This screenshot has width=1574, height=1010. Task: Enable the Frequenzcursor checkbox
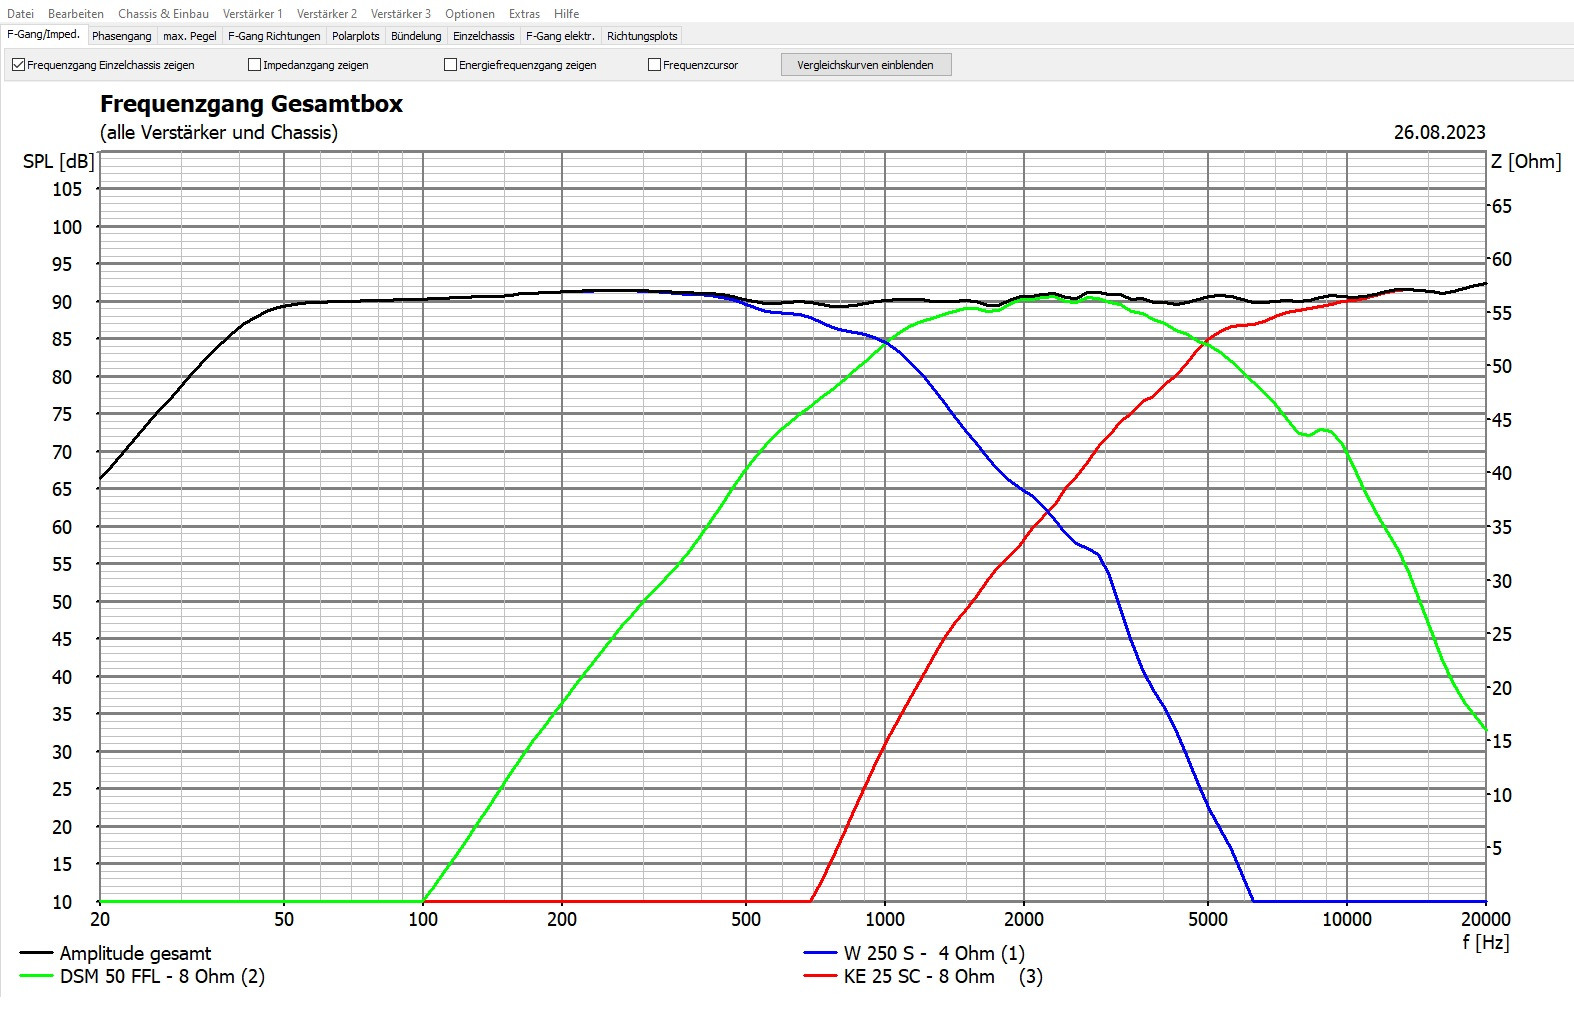point(654,65)
